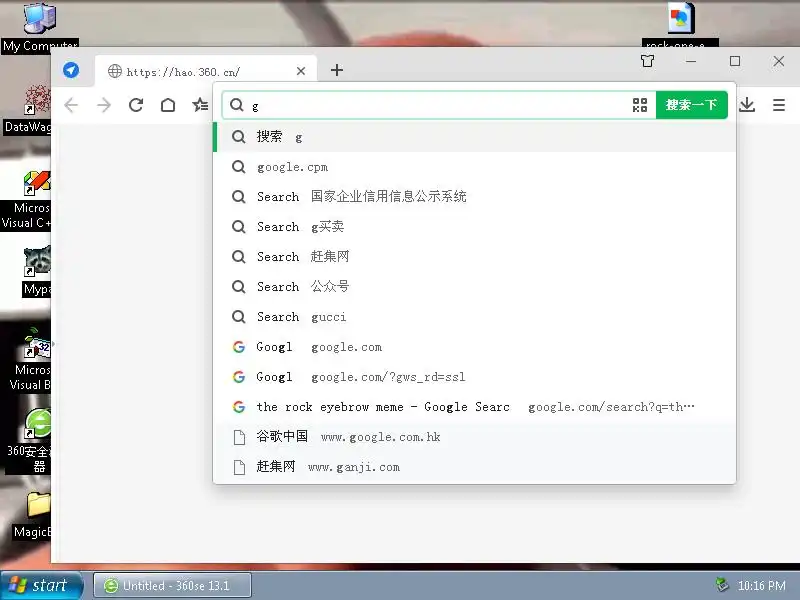
Task: Click the 10:16 PM taskbar clock
Action: click(762, 586)
